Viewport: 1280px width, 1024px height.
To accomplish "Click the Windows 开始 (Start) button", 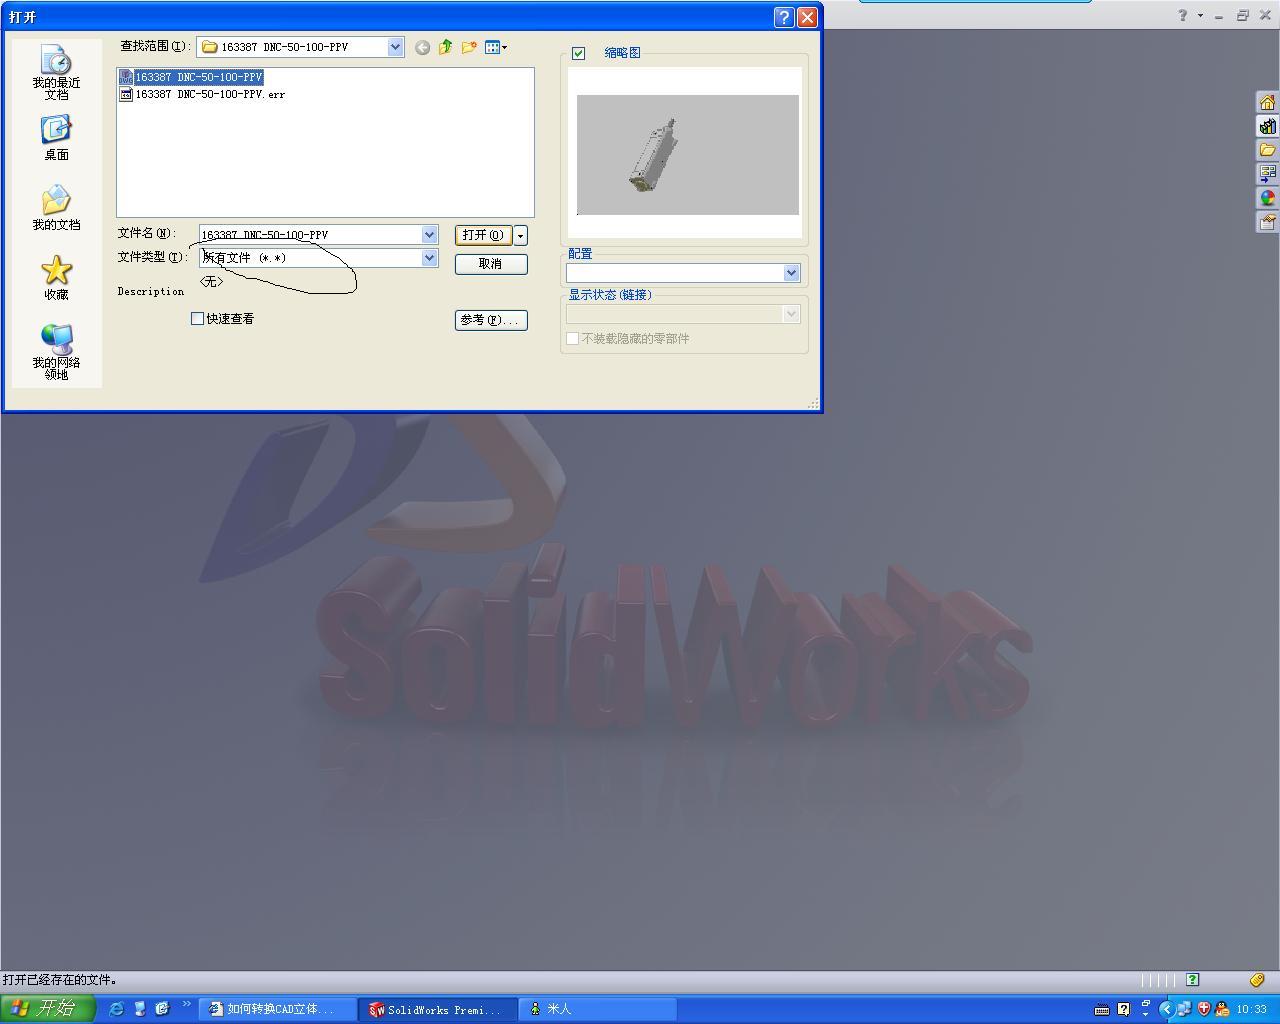I will (47, 1009).
